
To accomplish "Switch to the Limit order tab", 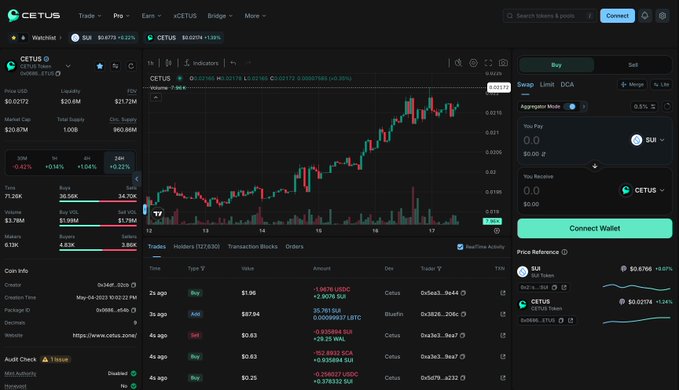I will click(546, 84).
